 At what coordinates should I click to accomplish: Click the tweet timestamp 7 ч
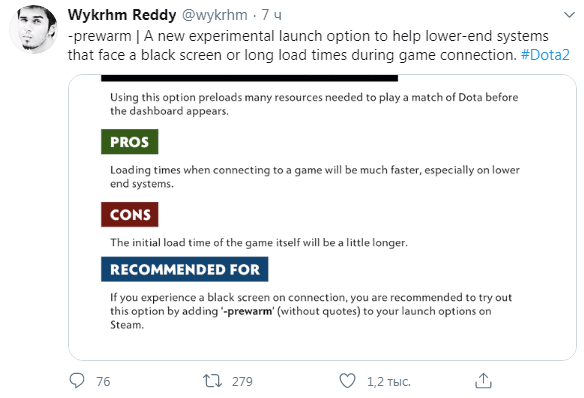(x=271, y=15)
